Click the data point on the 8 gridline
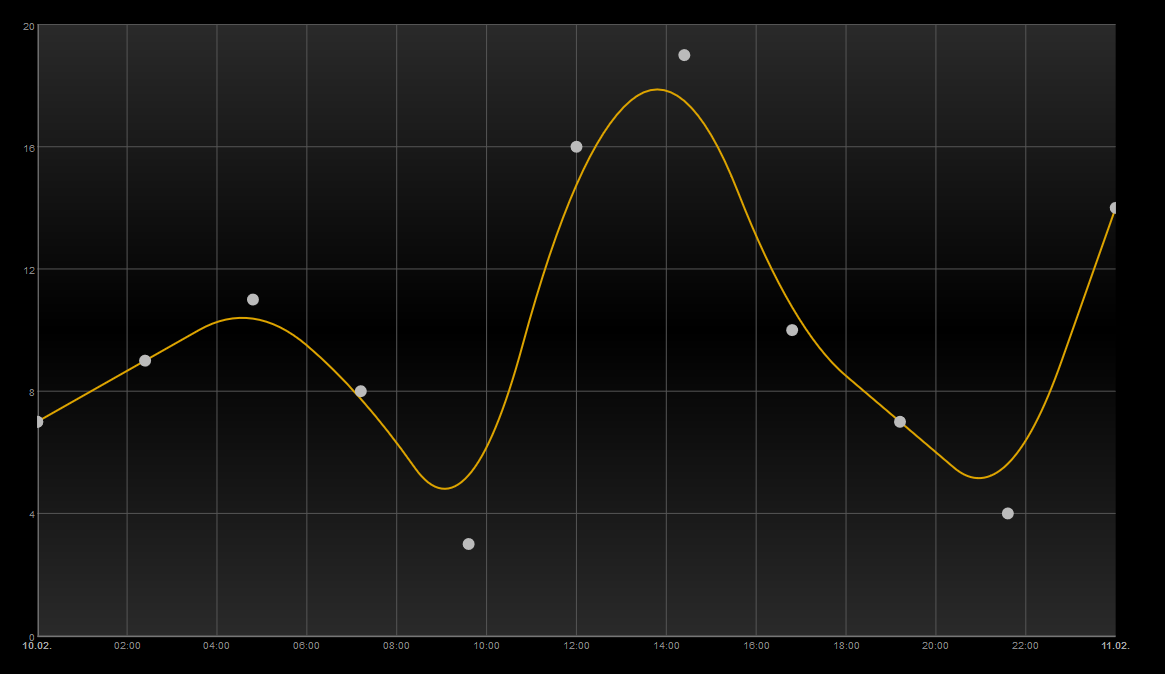Image resolution: width=1165 pixels, height=674 pixels. tap(360, 392)
